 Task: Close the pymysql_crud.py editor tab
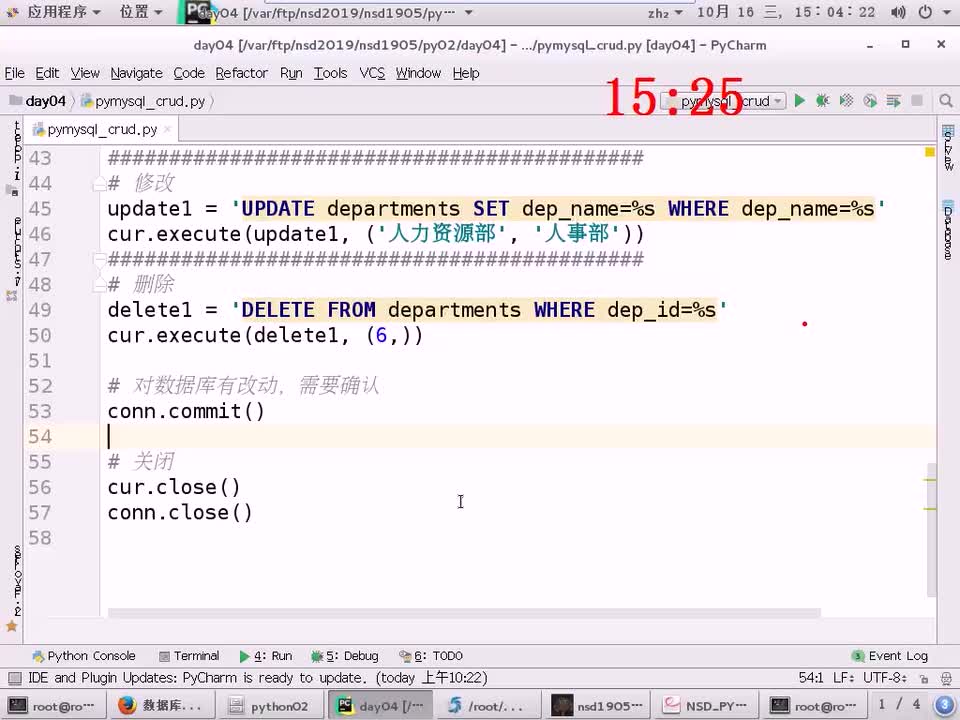point(167,129)
